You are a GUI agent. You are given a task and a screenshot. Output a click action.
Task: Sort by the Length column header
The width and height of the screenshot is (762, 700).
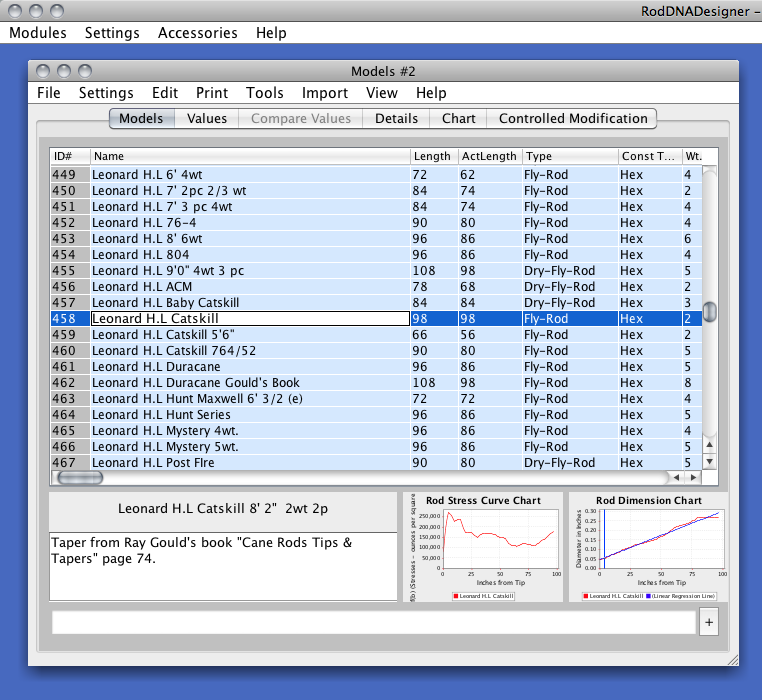click(434, 156)
